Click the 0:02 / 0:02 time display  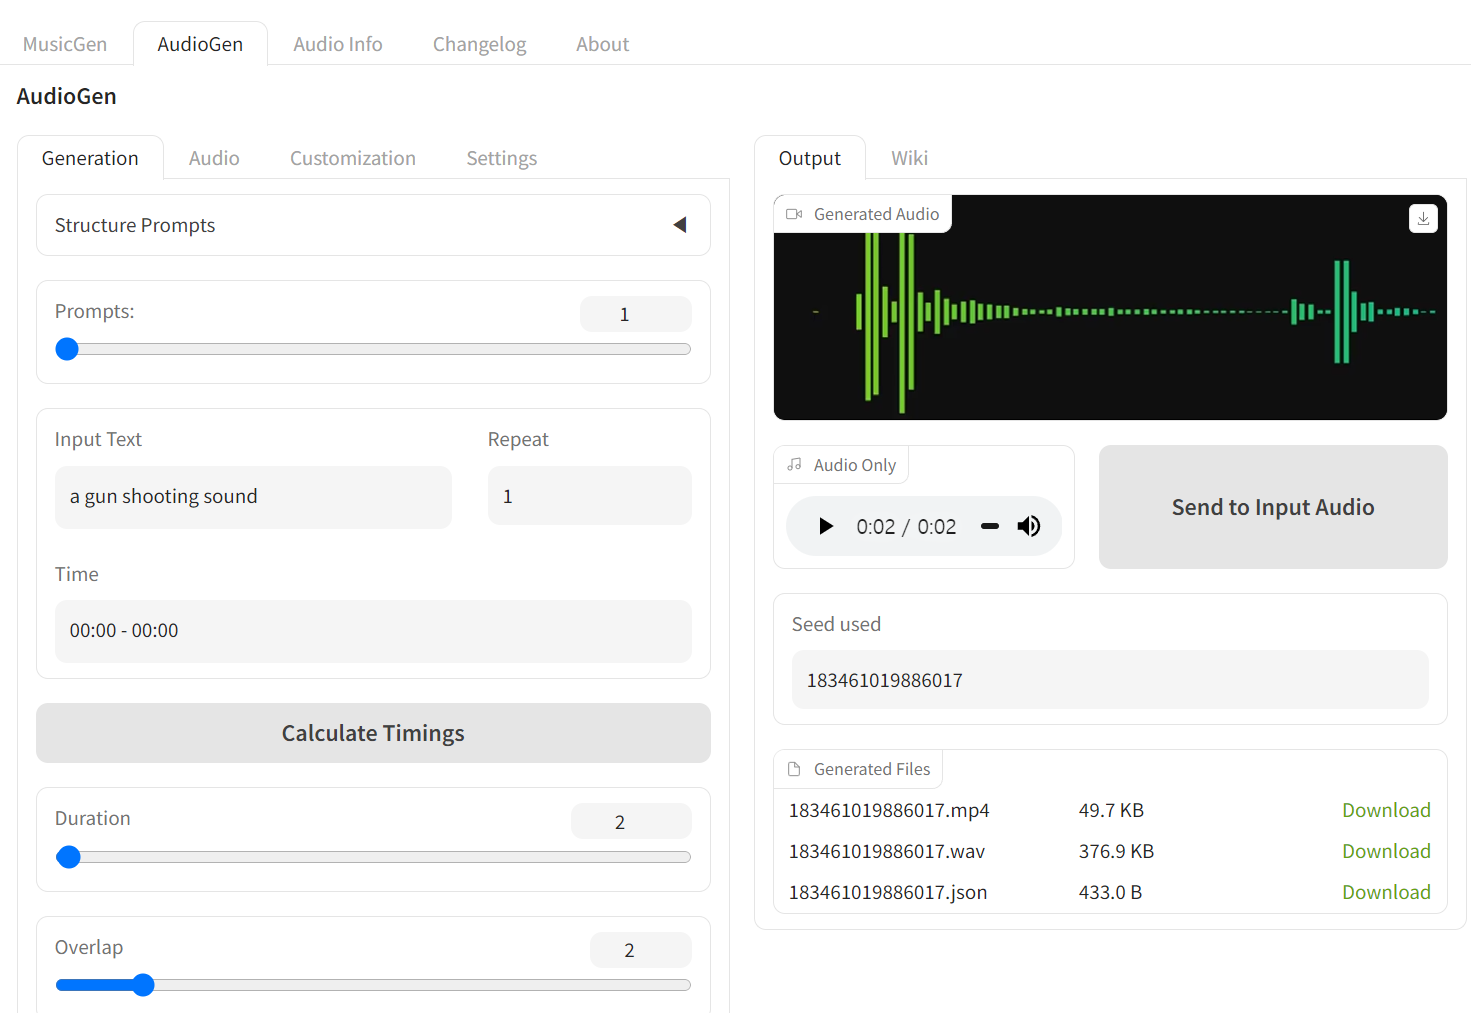point(906,526)
